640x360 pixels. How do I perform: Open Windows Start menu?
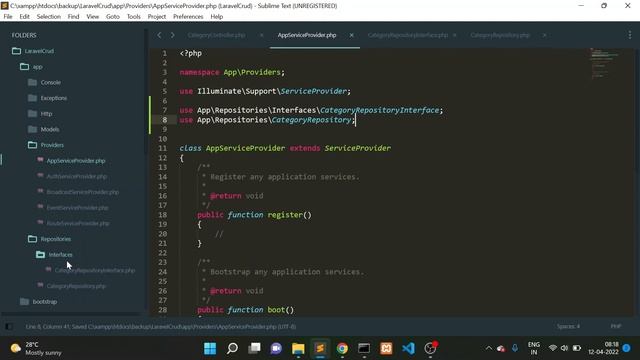coord(210,349)
